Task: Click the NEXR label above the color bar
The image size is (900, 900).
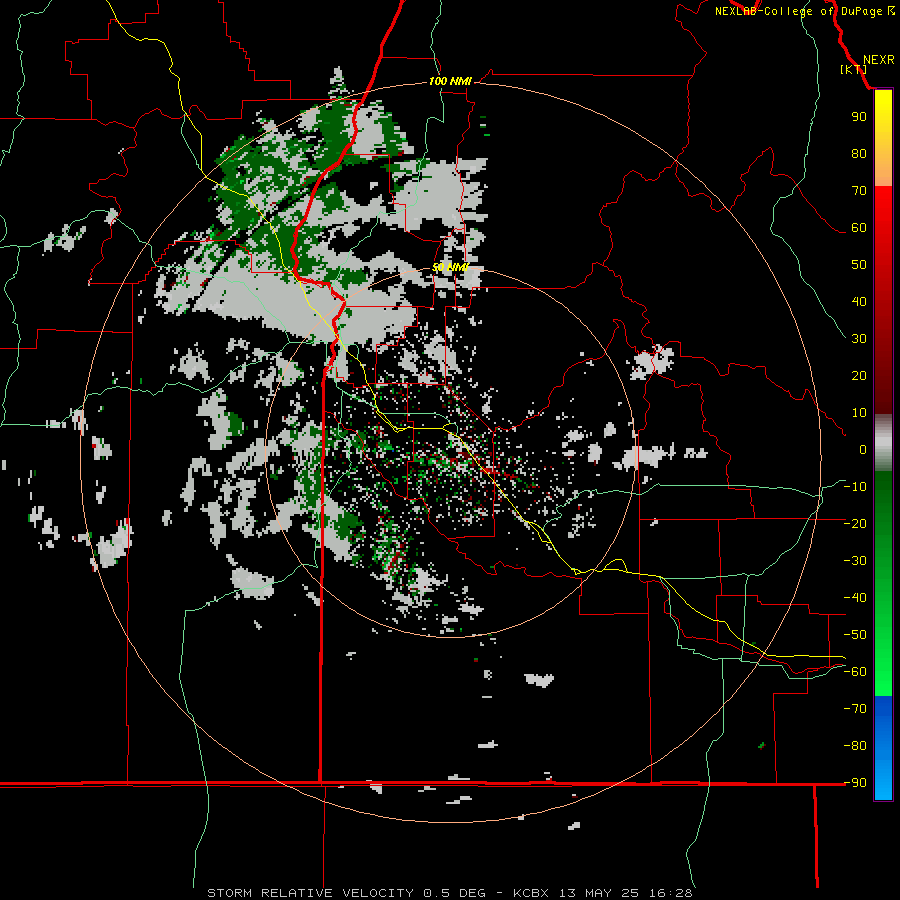Action: pos(879,60)
